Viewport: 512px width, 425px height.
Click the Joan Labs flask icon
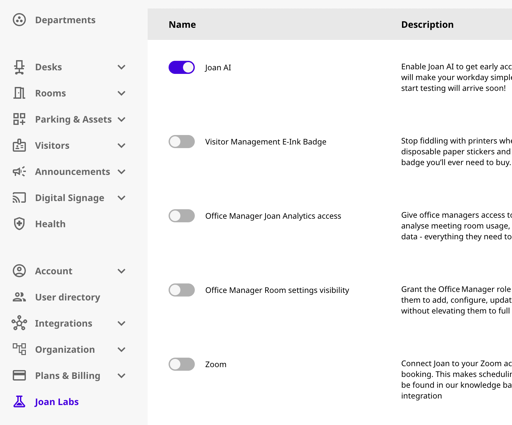coord(19,402)
